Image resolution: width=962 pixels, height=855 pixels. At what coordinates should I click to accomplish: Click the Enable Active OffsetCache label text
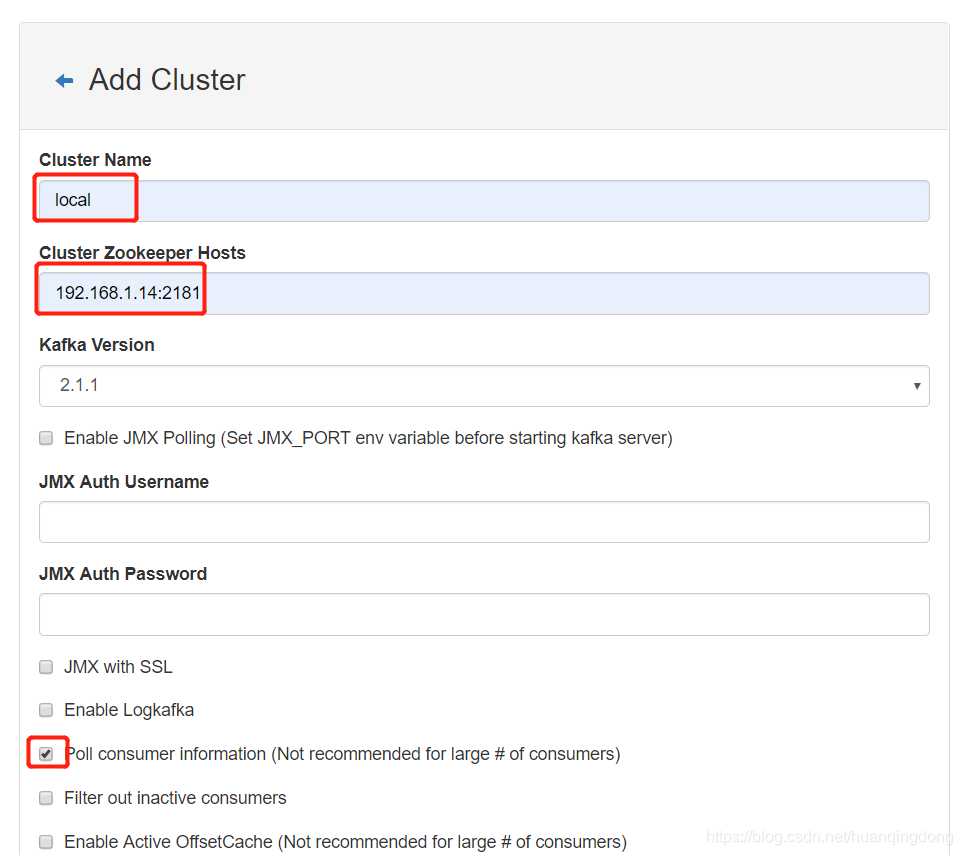(345, 842)
